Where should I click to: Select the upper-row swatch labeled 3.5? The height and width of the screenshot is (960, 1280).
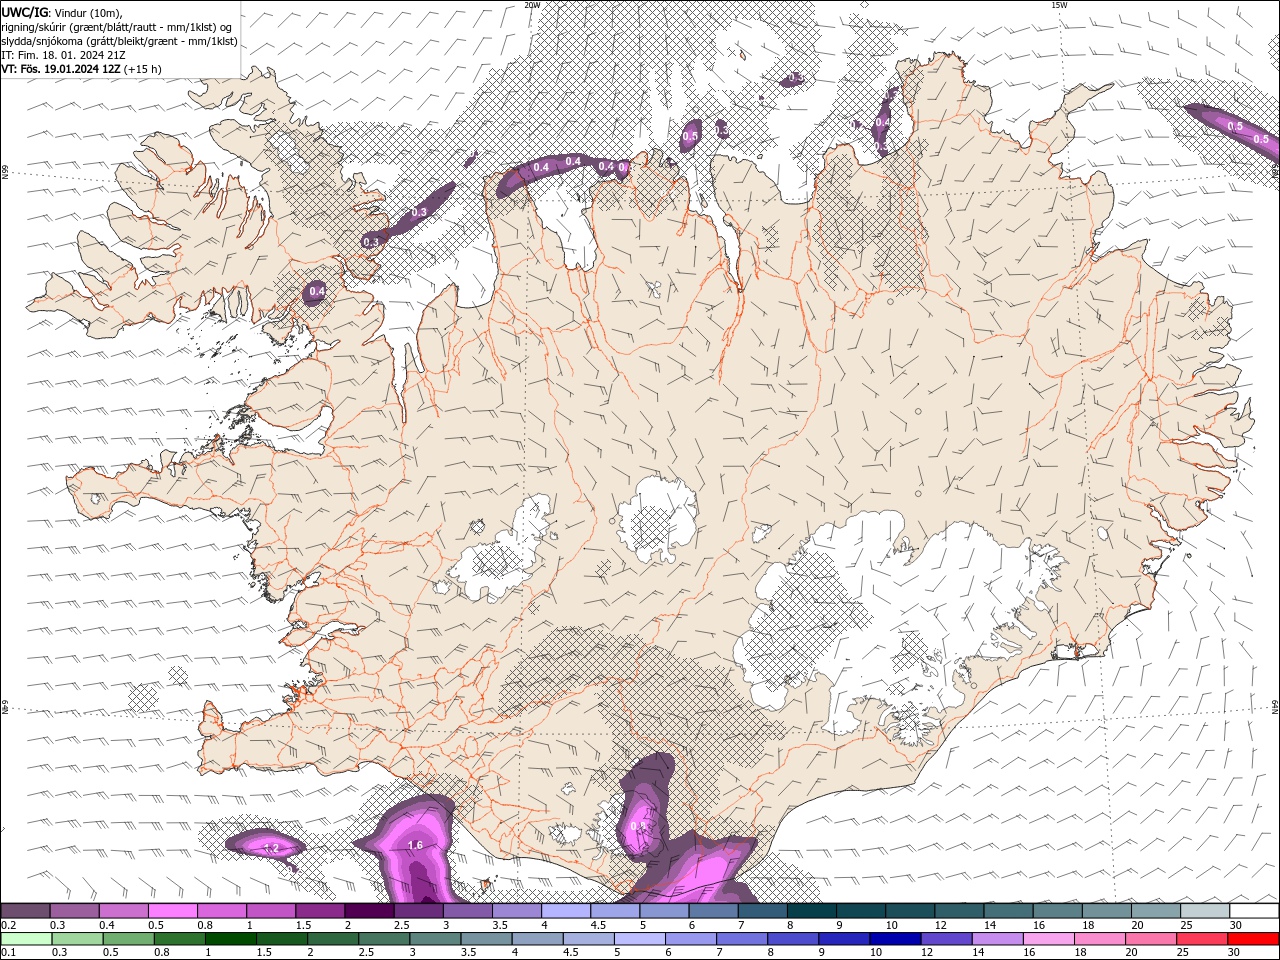[x=517, y=911]
